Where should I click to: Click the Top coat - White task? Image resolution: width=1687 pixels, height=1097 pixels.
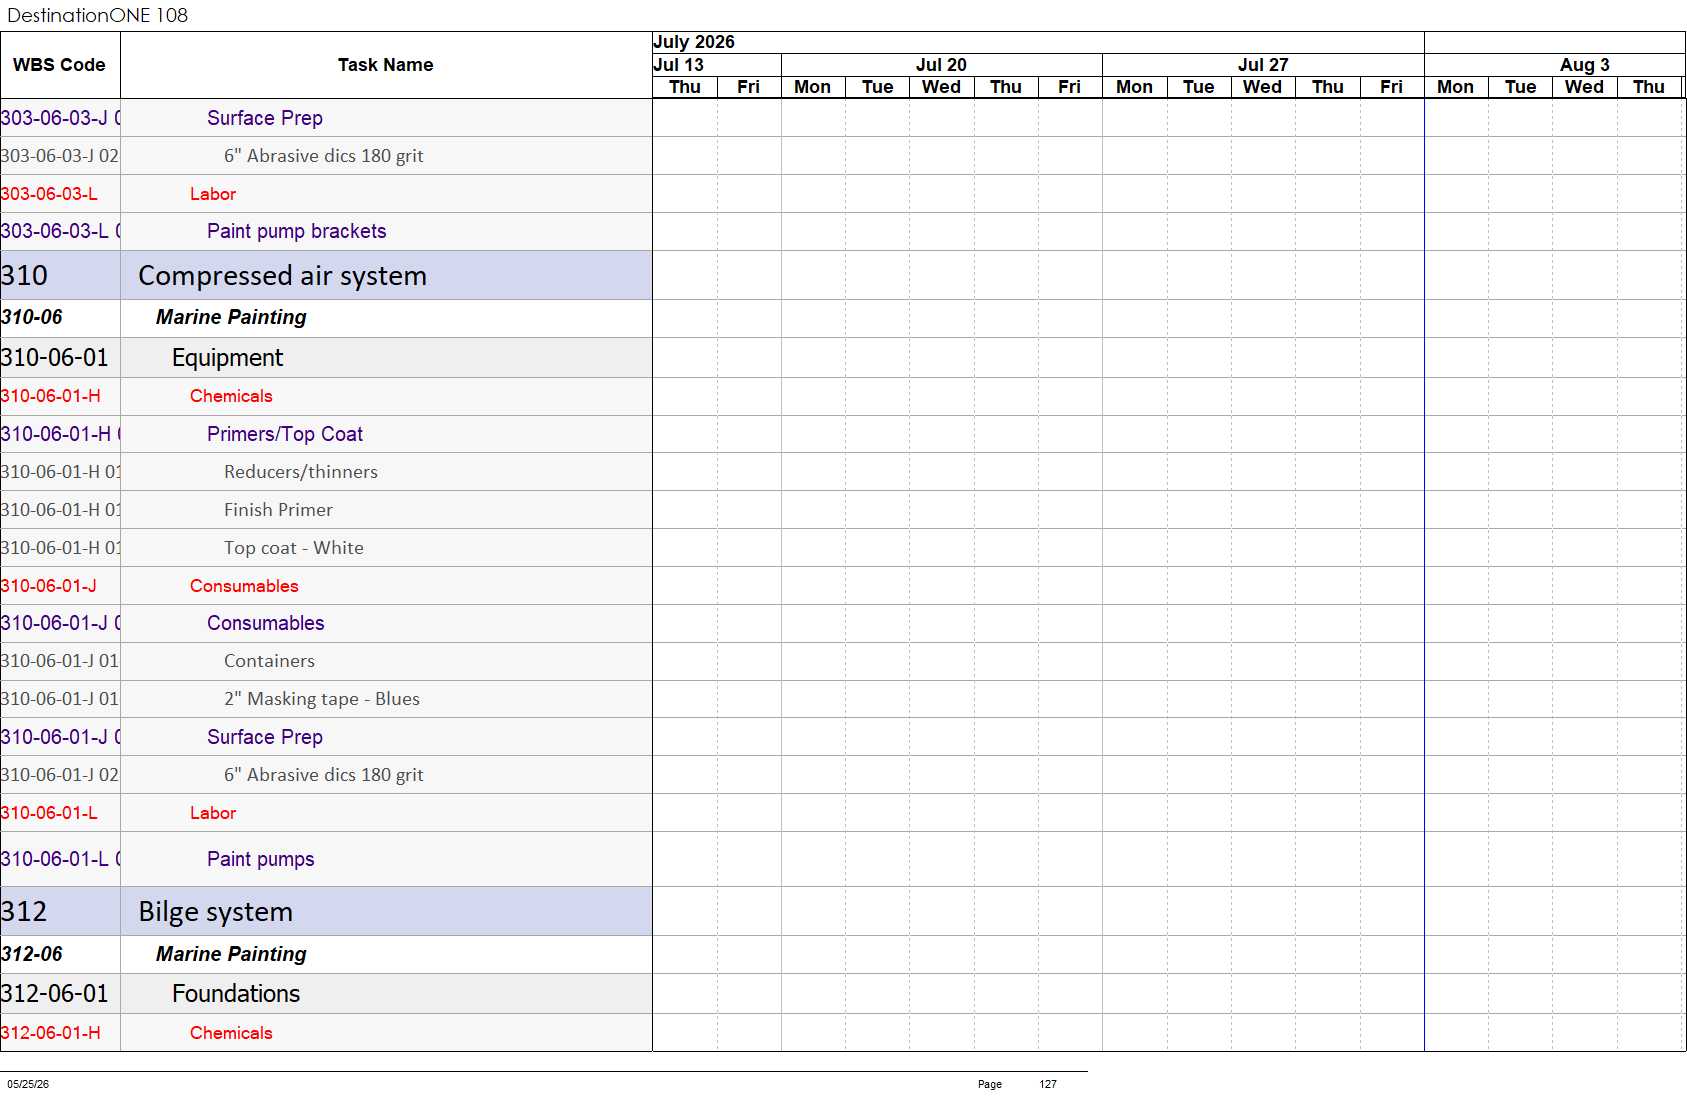pyautogui.click(x=293, y=548)
